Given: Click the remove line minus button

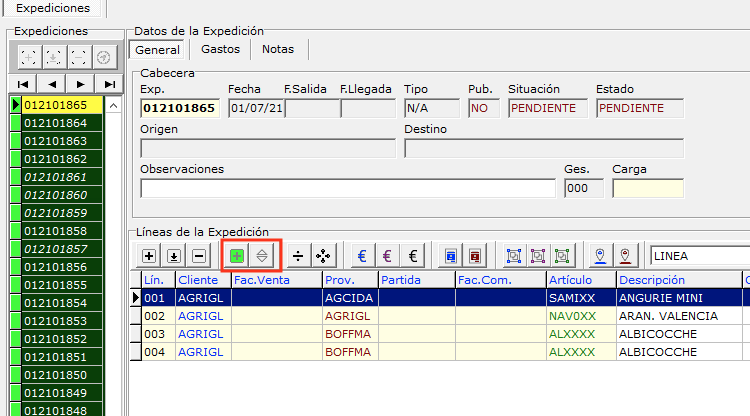Looking at the screenshot, I should click(199, 256).
